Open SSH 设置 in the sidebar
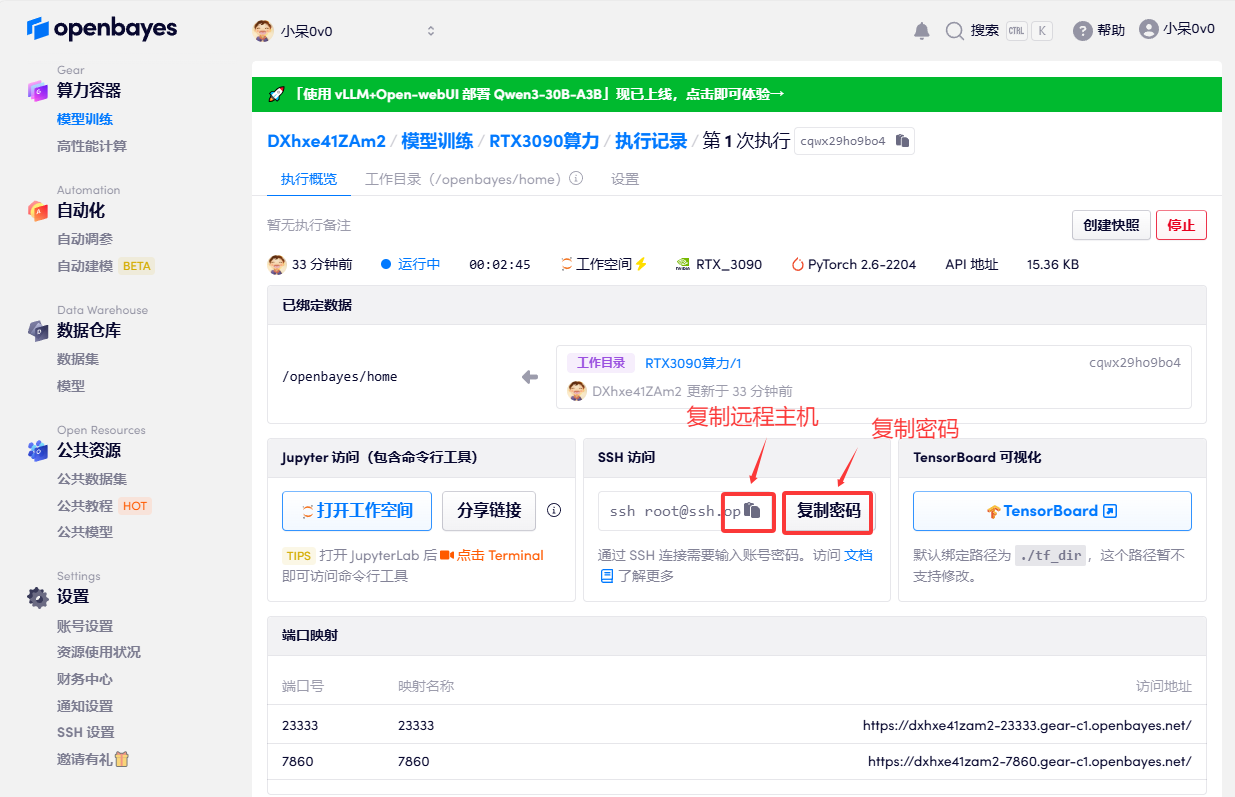Viewport: 1235px width, 797px height. pyautogui.click(x=86, y=732)
